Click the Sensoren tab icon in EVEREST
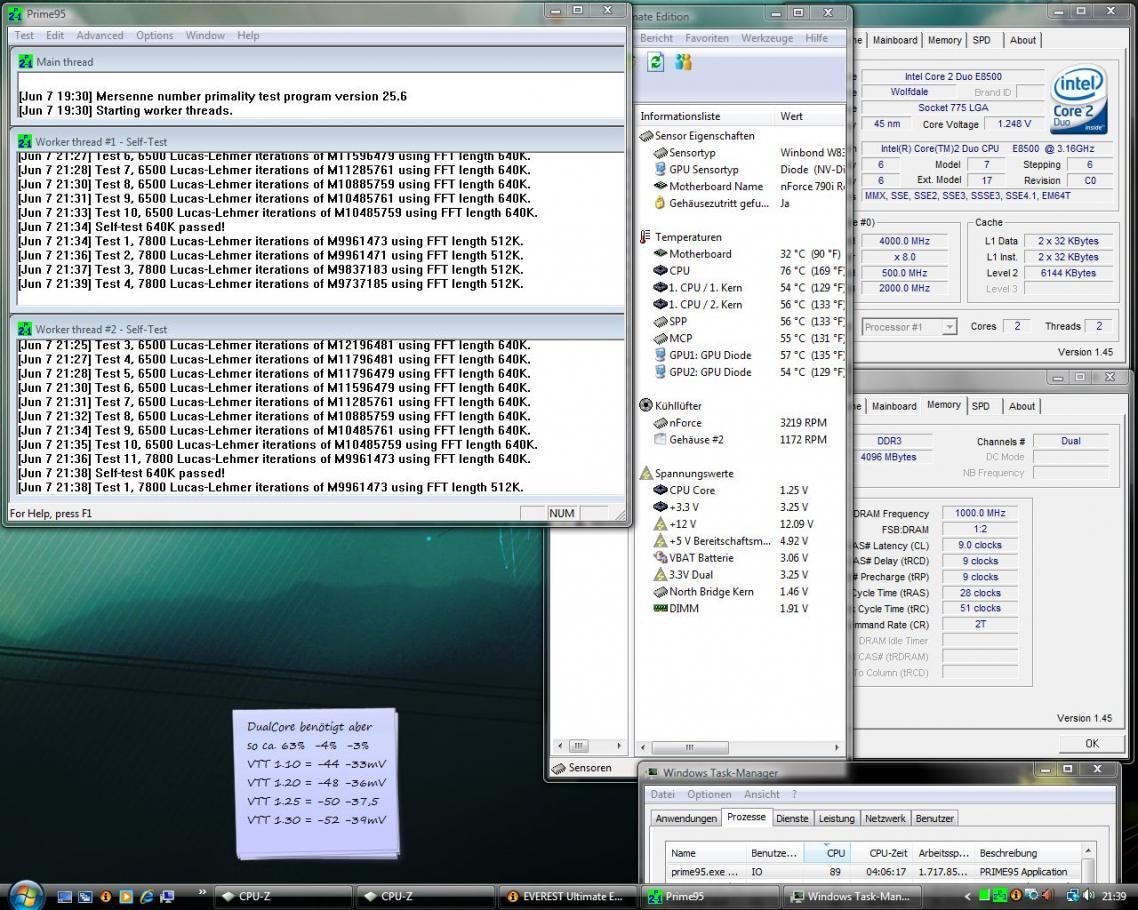This screenshot has height=910, width=1138. click(558, 768)
